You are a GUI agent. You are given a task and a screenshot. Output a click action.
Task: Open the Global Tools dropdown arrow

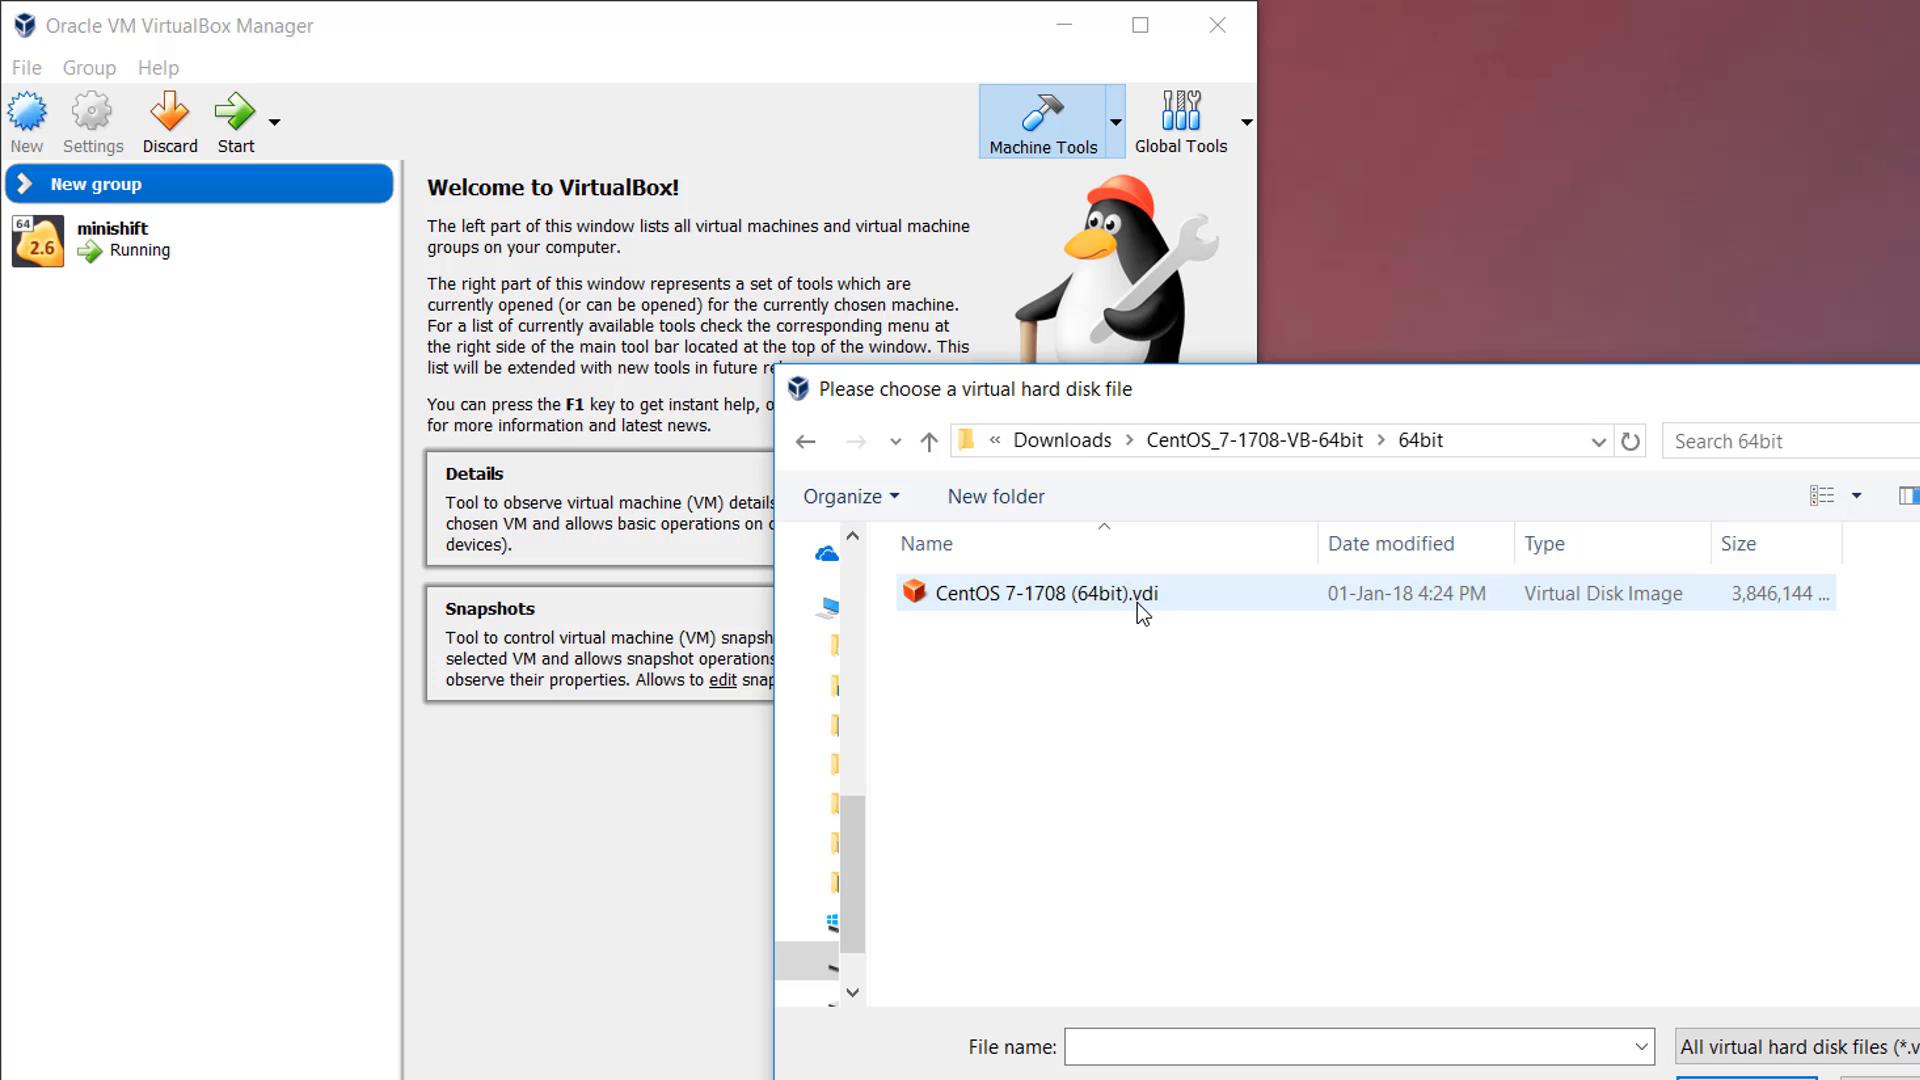(1246, 122)
